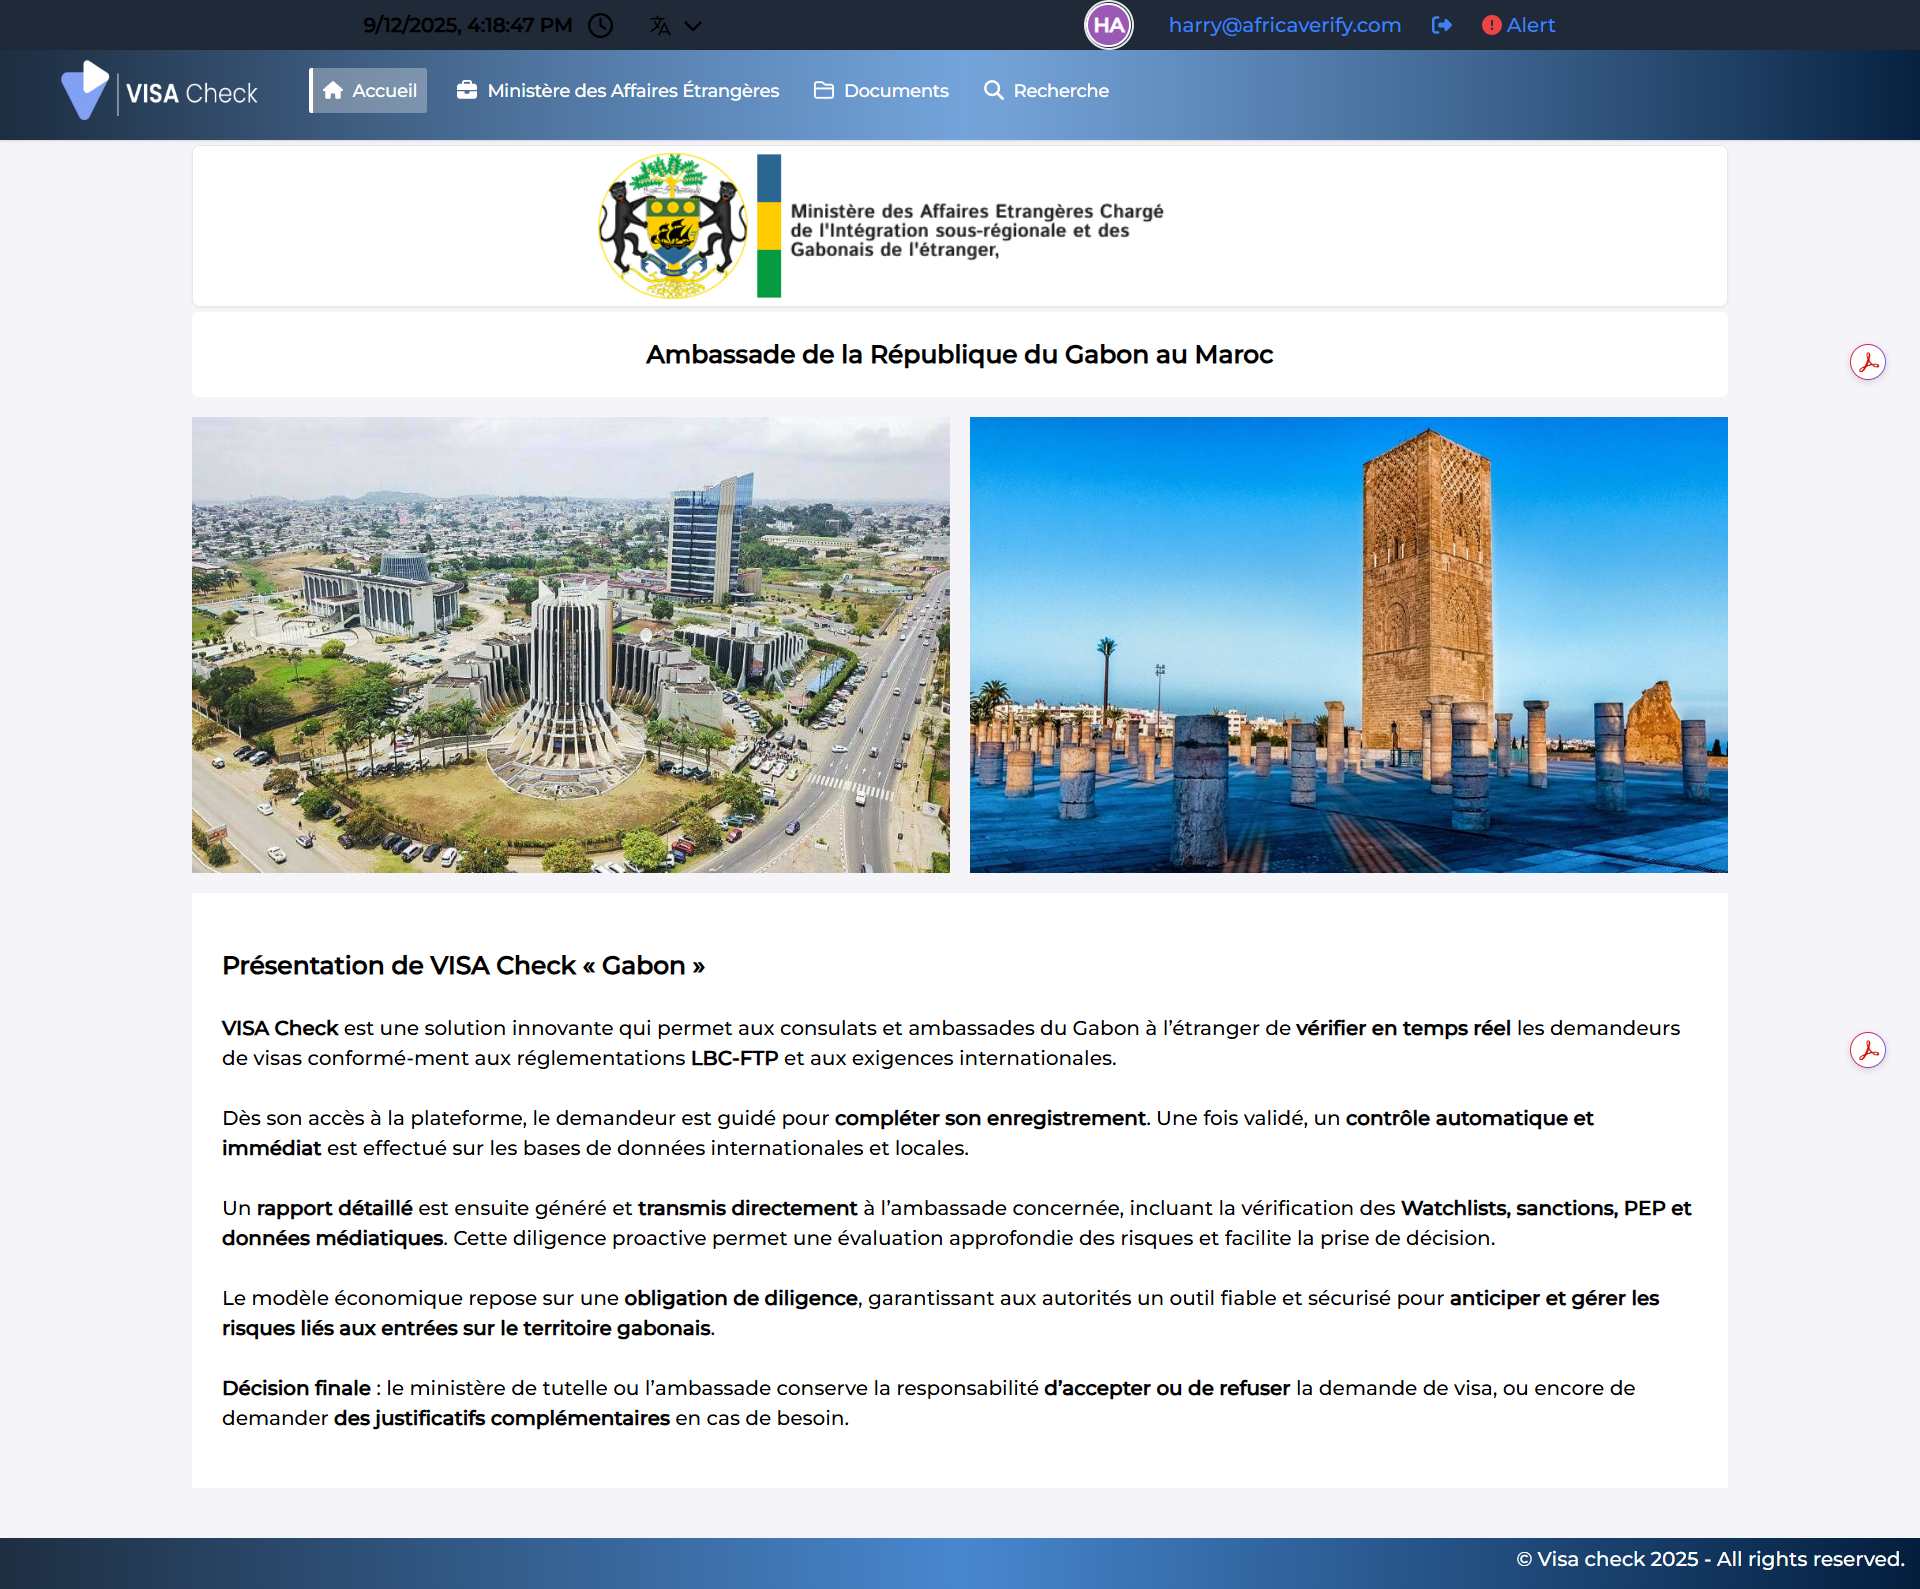Expand the language dropdown chevron
The width and height of the screenshot is (1920, 1589).
(x=693, y=25)
